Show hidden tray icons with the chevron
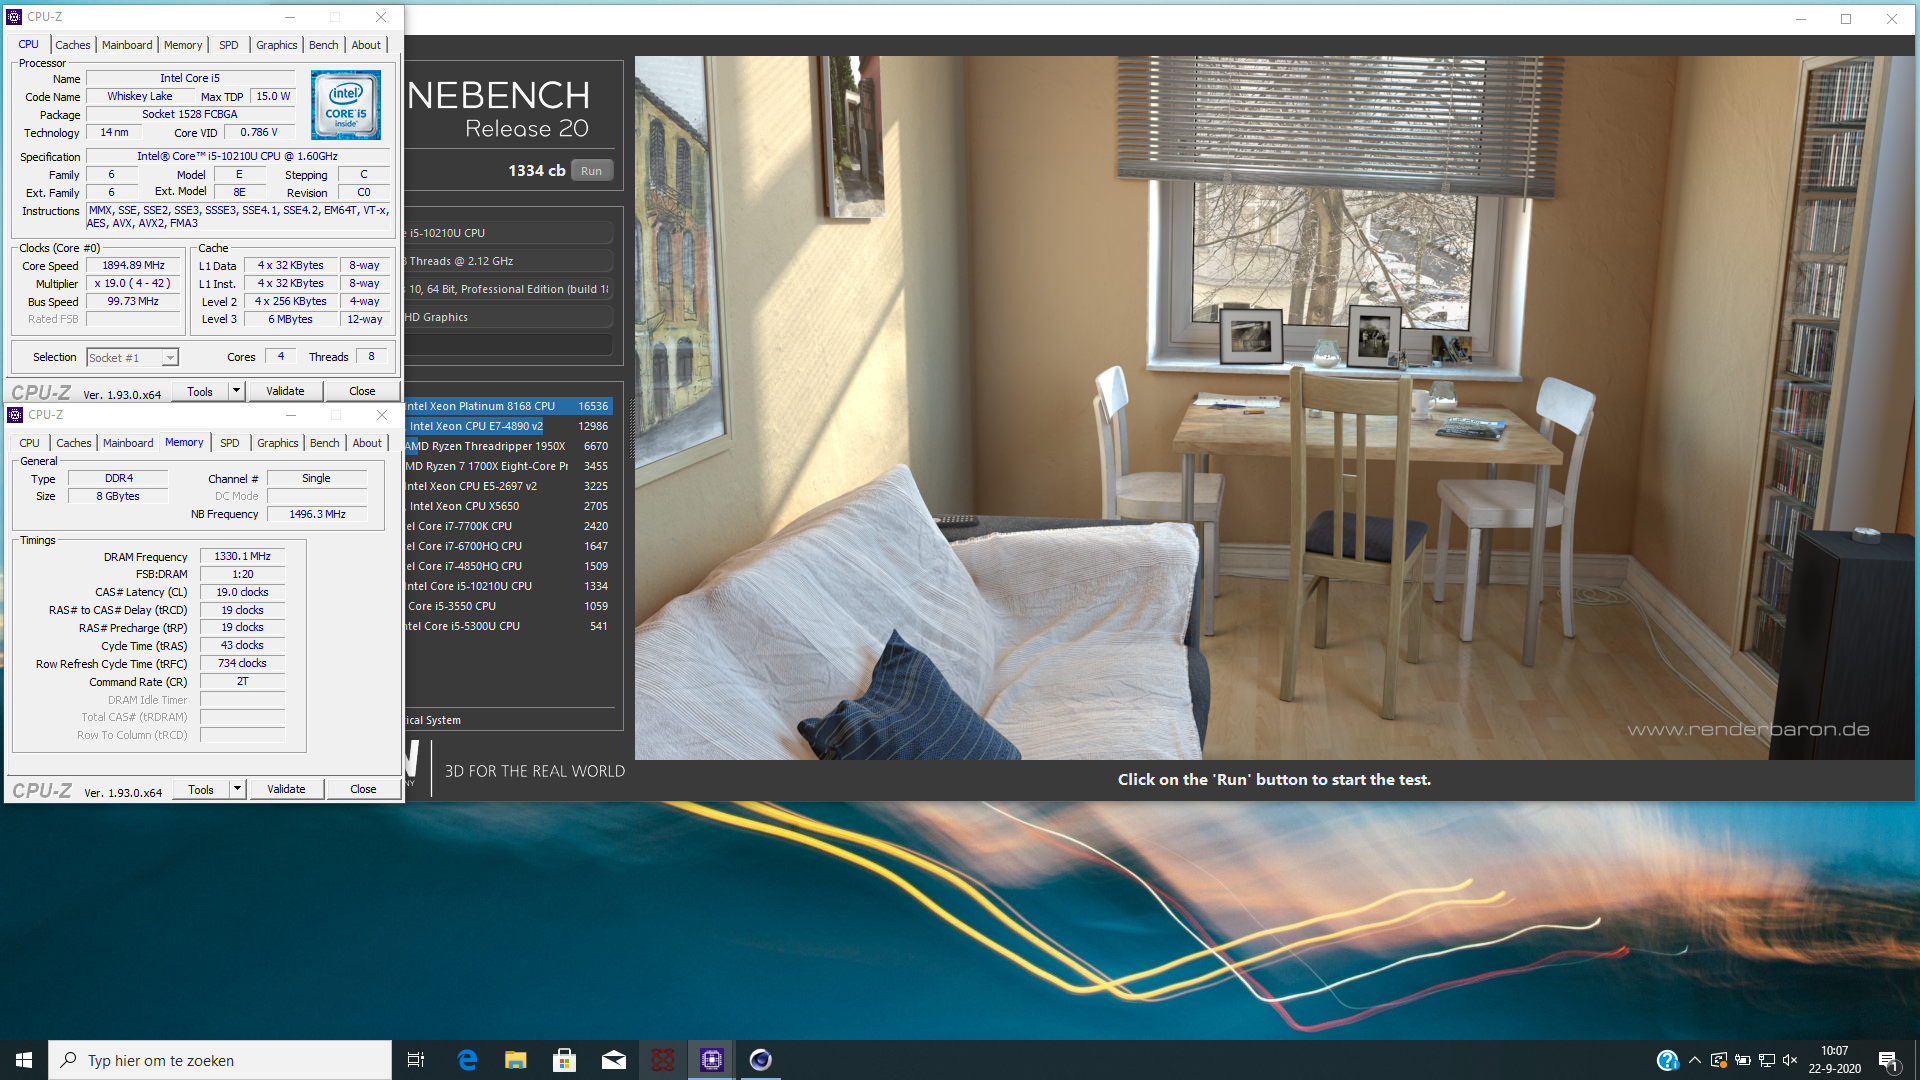The width and height of the screenshot is (1920, 1080). [1694, 1060]
